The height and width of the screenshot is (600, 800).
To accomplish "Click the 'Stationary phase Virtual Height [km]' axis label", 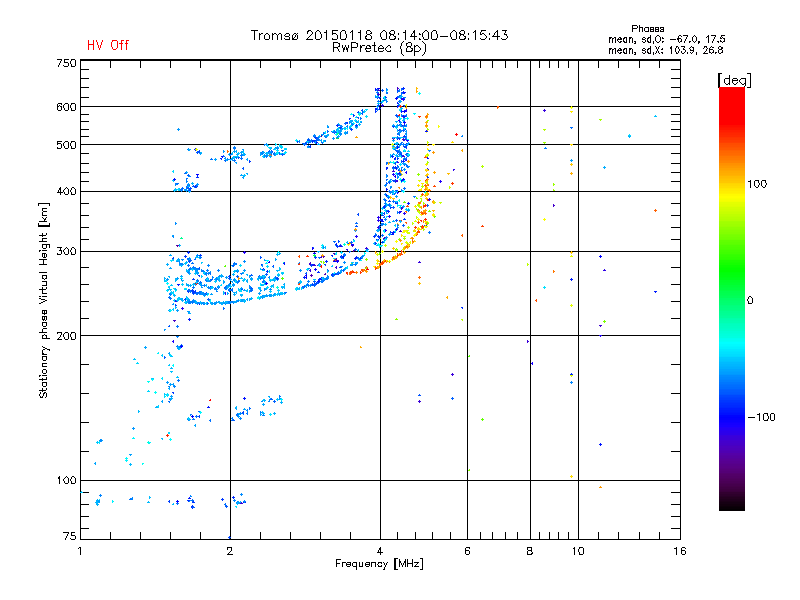I will pyautogui.click(x=44, y=300).
